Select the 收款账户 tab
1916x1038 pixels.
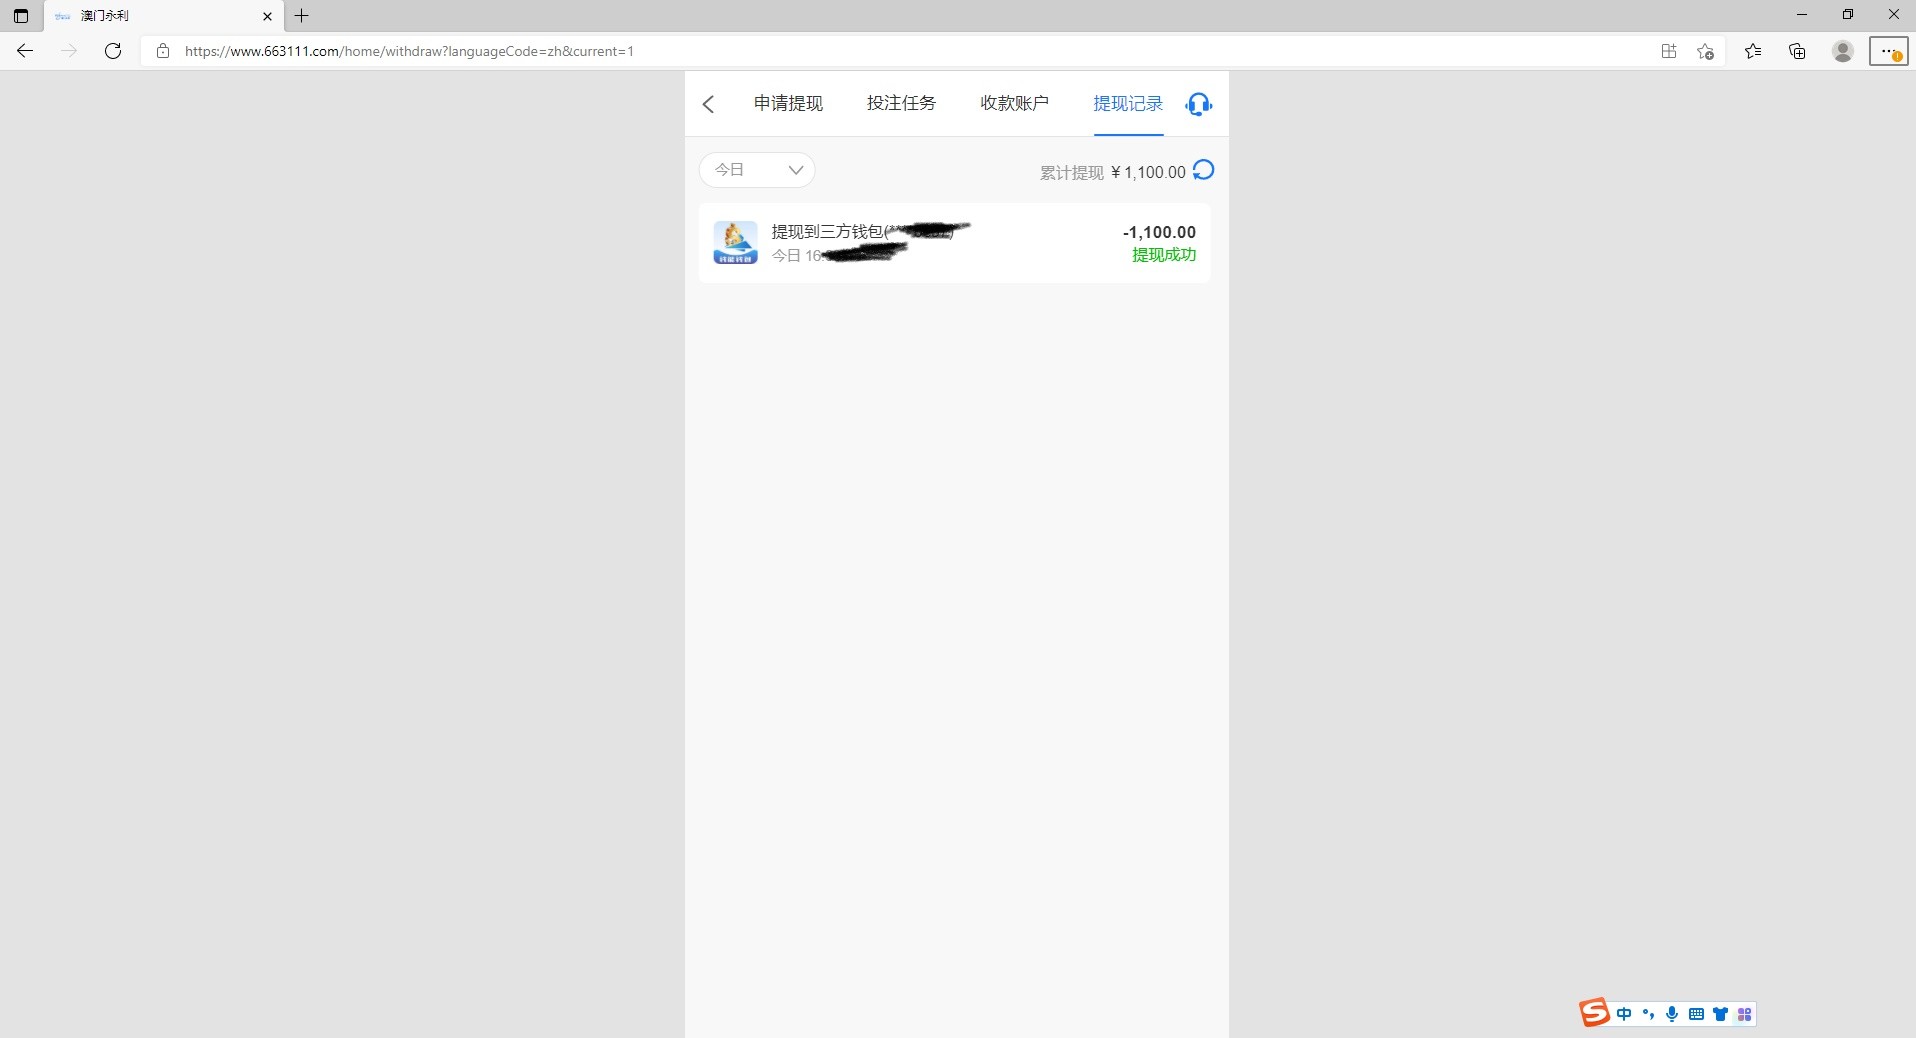pyautogui.click(x=1014, y=104)
